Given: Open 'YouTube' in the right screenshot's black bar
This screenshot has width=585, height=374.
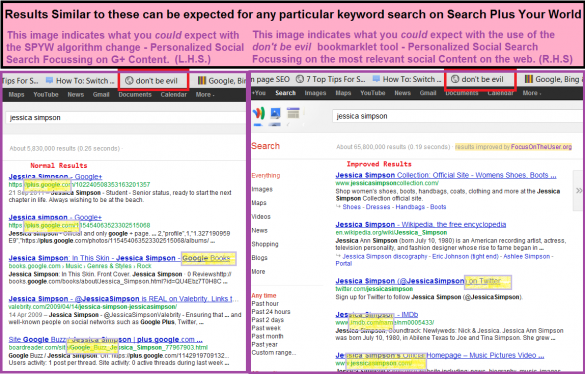Looking at the screenshot, I should (373, 93).
